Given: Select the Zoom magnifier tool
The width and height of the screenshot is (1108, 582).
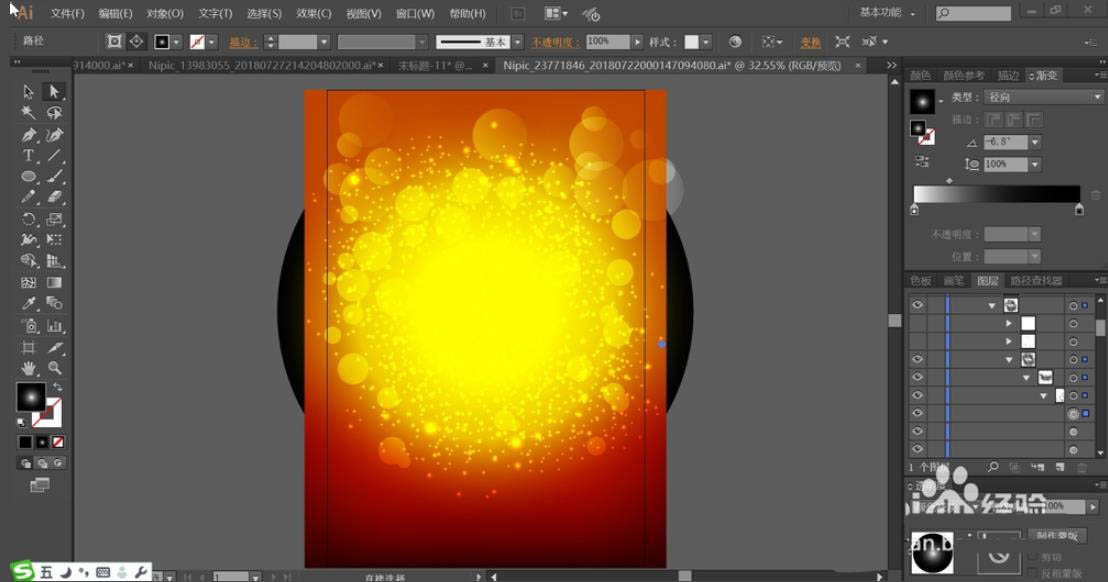Looking at the screenshot, I should coord(54,368).
